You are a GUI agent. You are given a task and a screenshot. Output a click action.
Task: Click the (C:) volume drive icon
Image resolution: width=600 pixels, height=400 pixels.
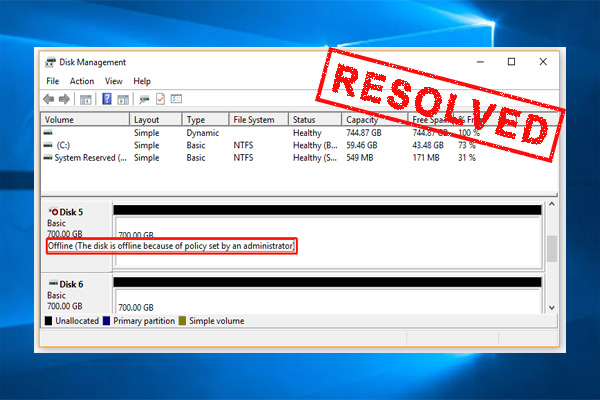(48, 145)
